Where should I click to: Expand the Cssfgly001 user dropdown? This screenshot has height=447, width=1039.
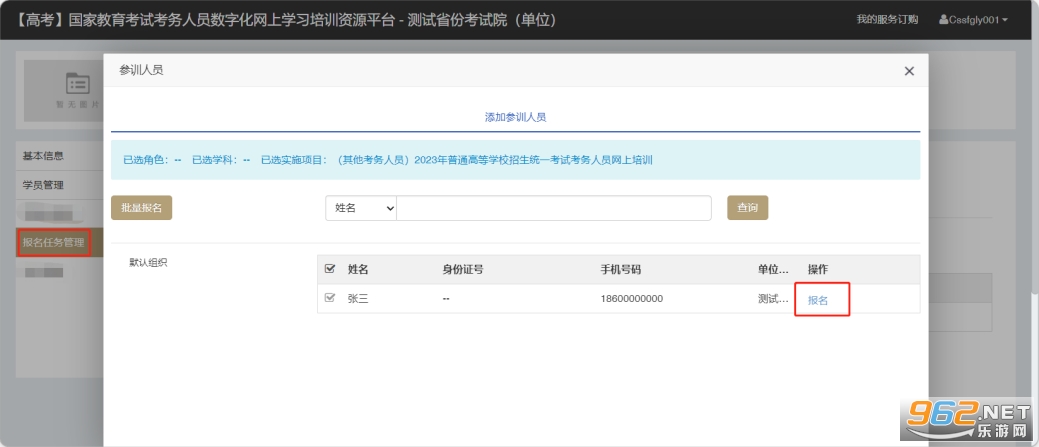click(x=973, y=20)
